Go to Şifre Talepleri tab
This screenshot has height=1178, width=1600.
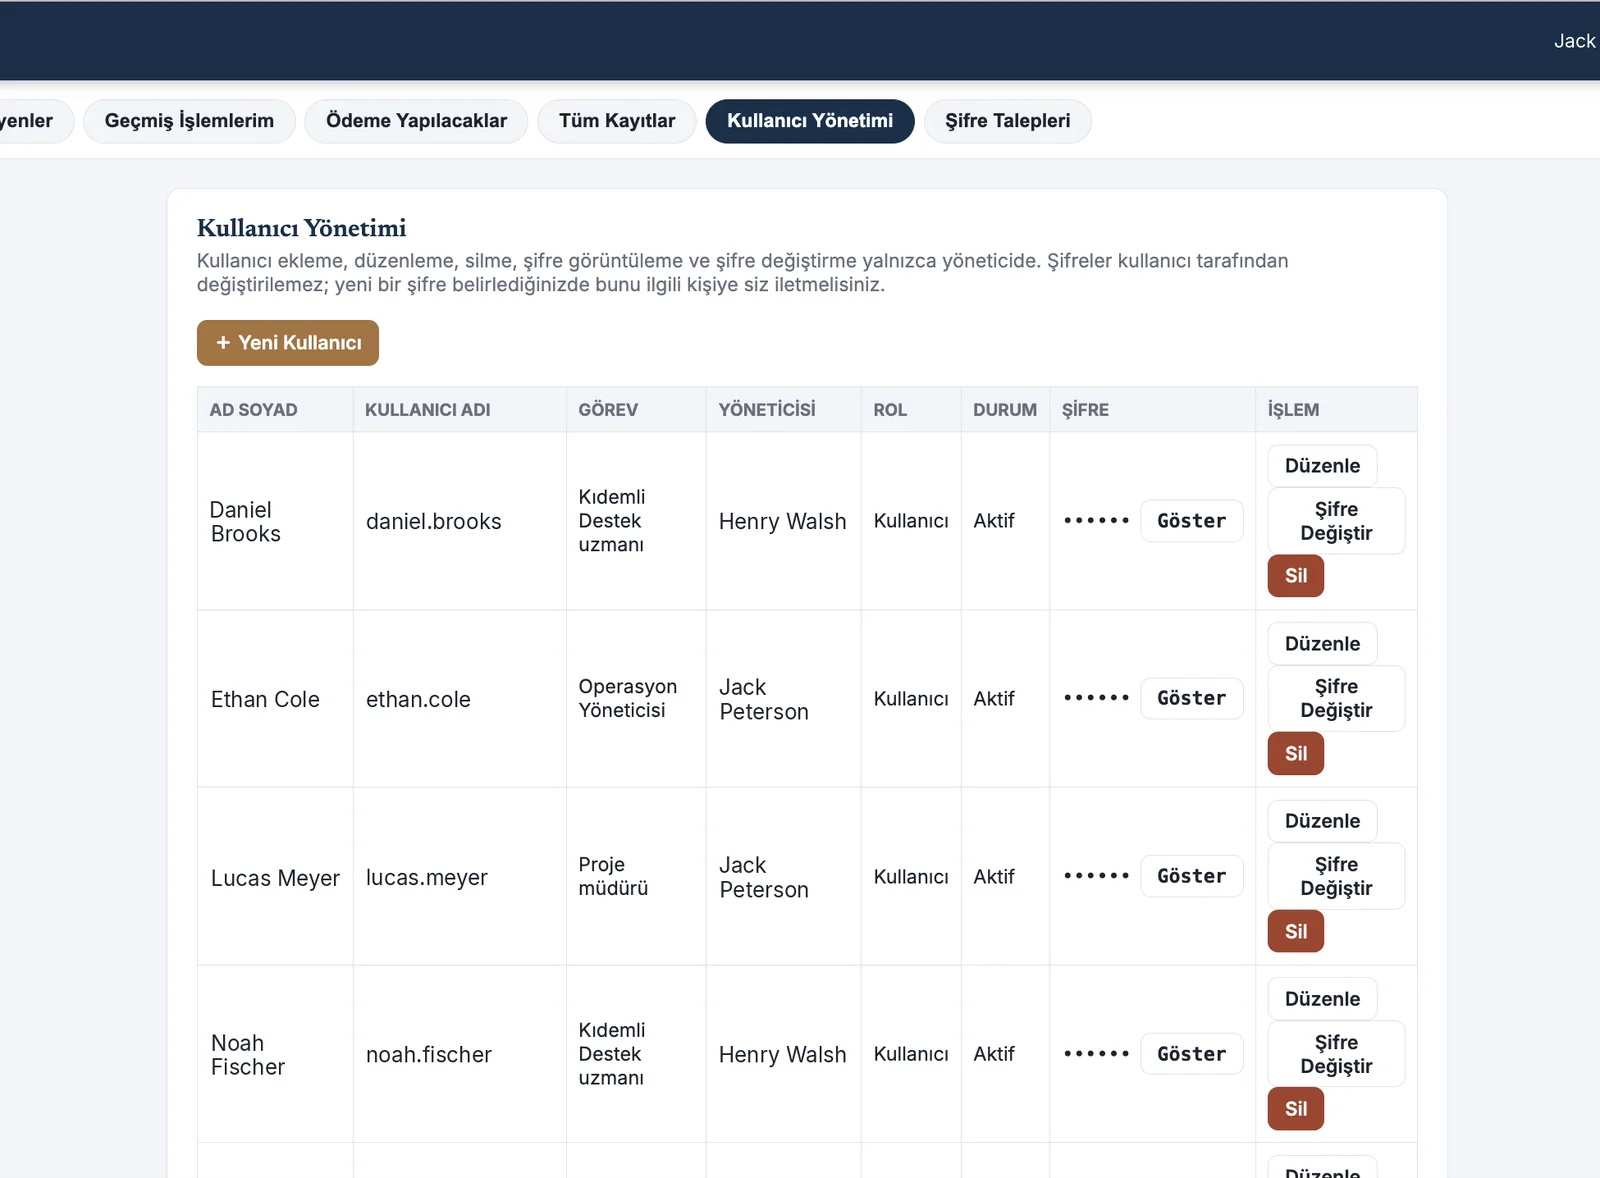point(1008,121)
